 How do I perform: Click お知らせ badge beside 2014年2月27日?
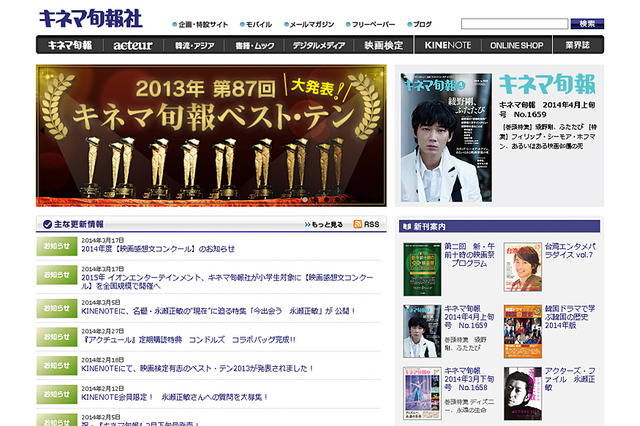pyautogui.click(x=57, y=337)
